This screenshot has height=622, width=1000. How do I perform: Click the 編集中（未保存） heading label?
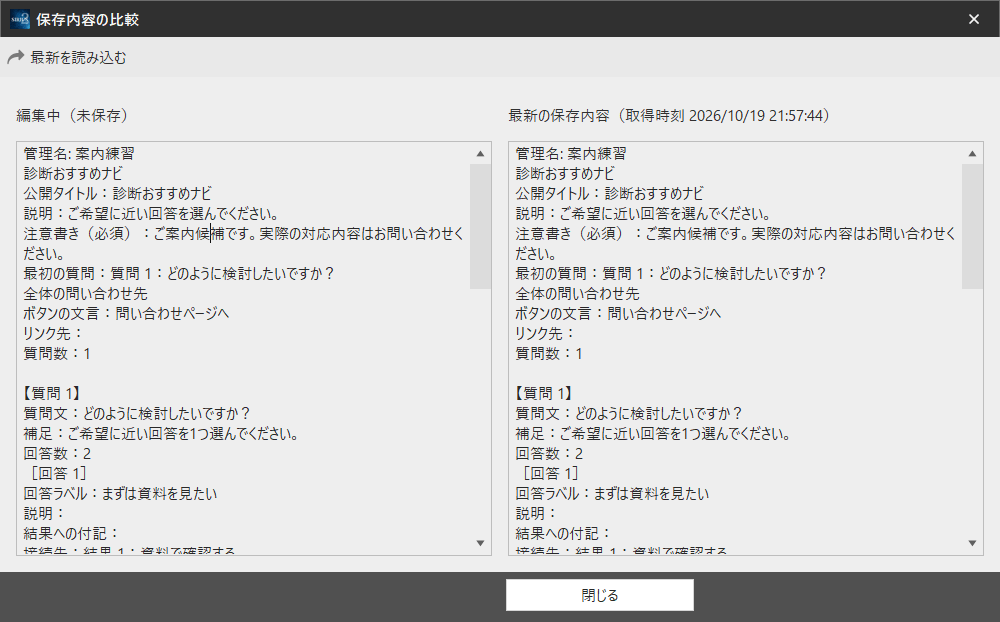click(72, 115)
